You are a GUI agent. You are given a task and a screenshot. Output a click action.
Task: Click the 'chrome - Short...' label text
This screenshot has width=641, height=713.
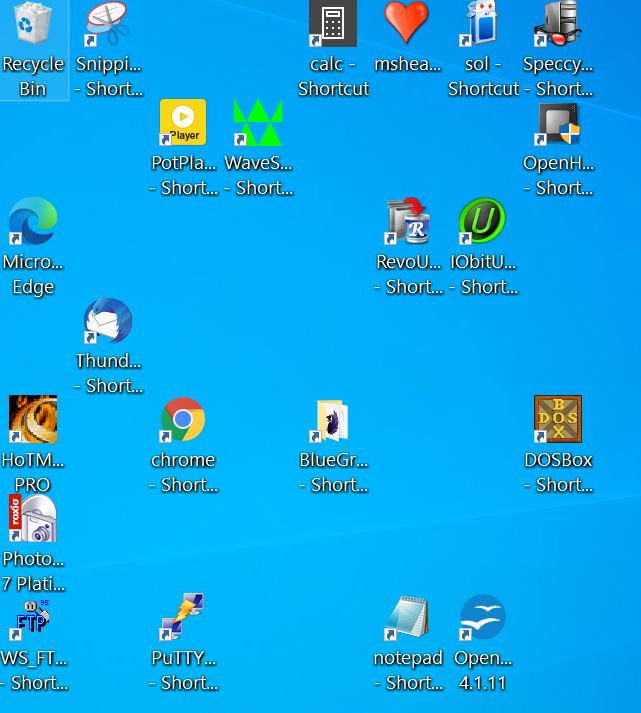183,472
